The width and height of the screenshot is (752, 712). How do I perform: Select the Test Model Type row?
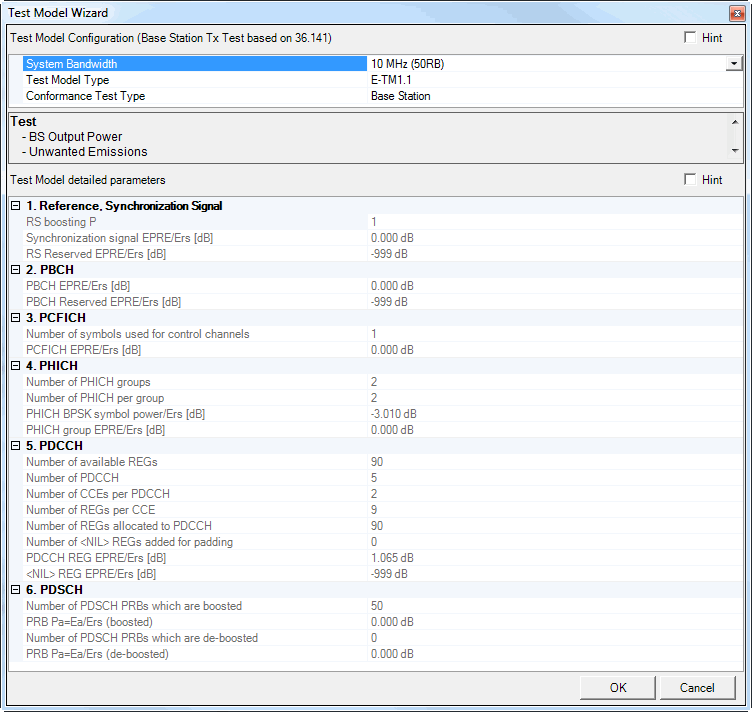point(382,80)
